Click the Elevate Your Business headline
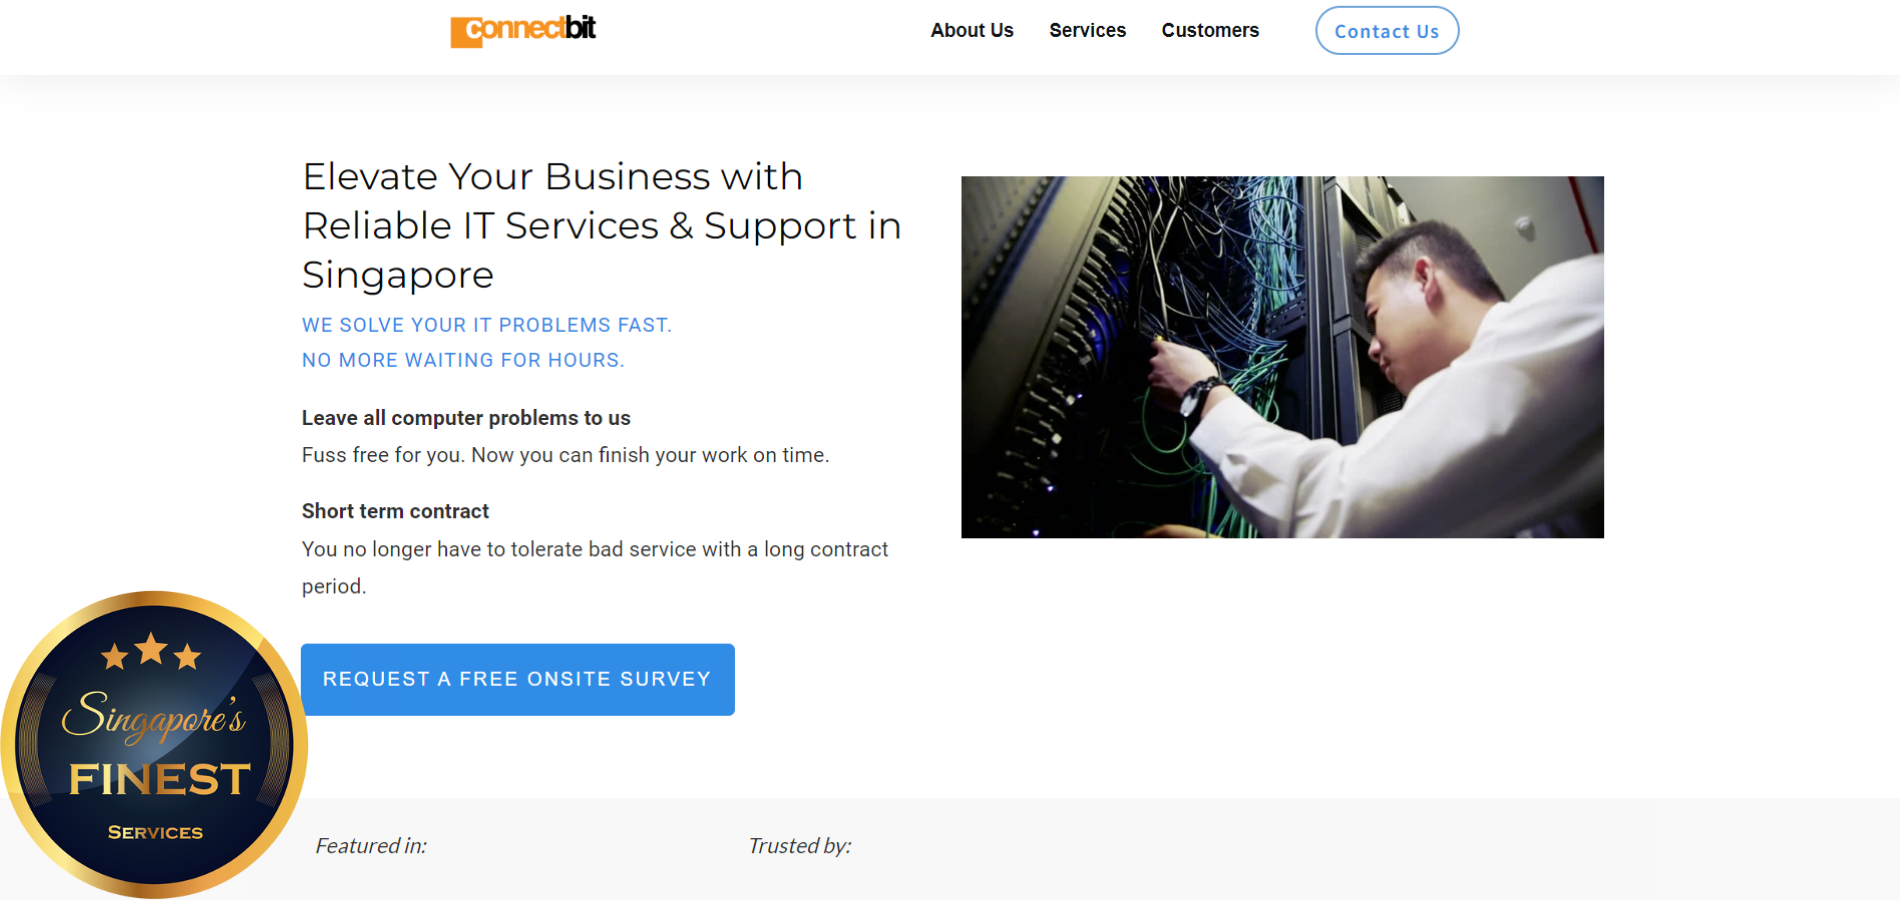 click(x=602, y=225)
